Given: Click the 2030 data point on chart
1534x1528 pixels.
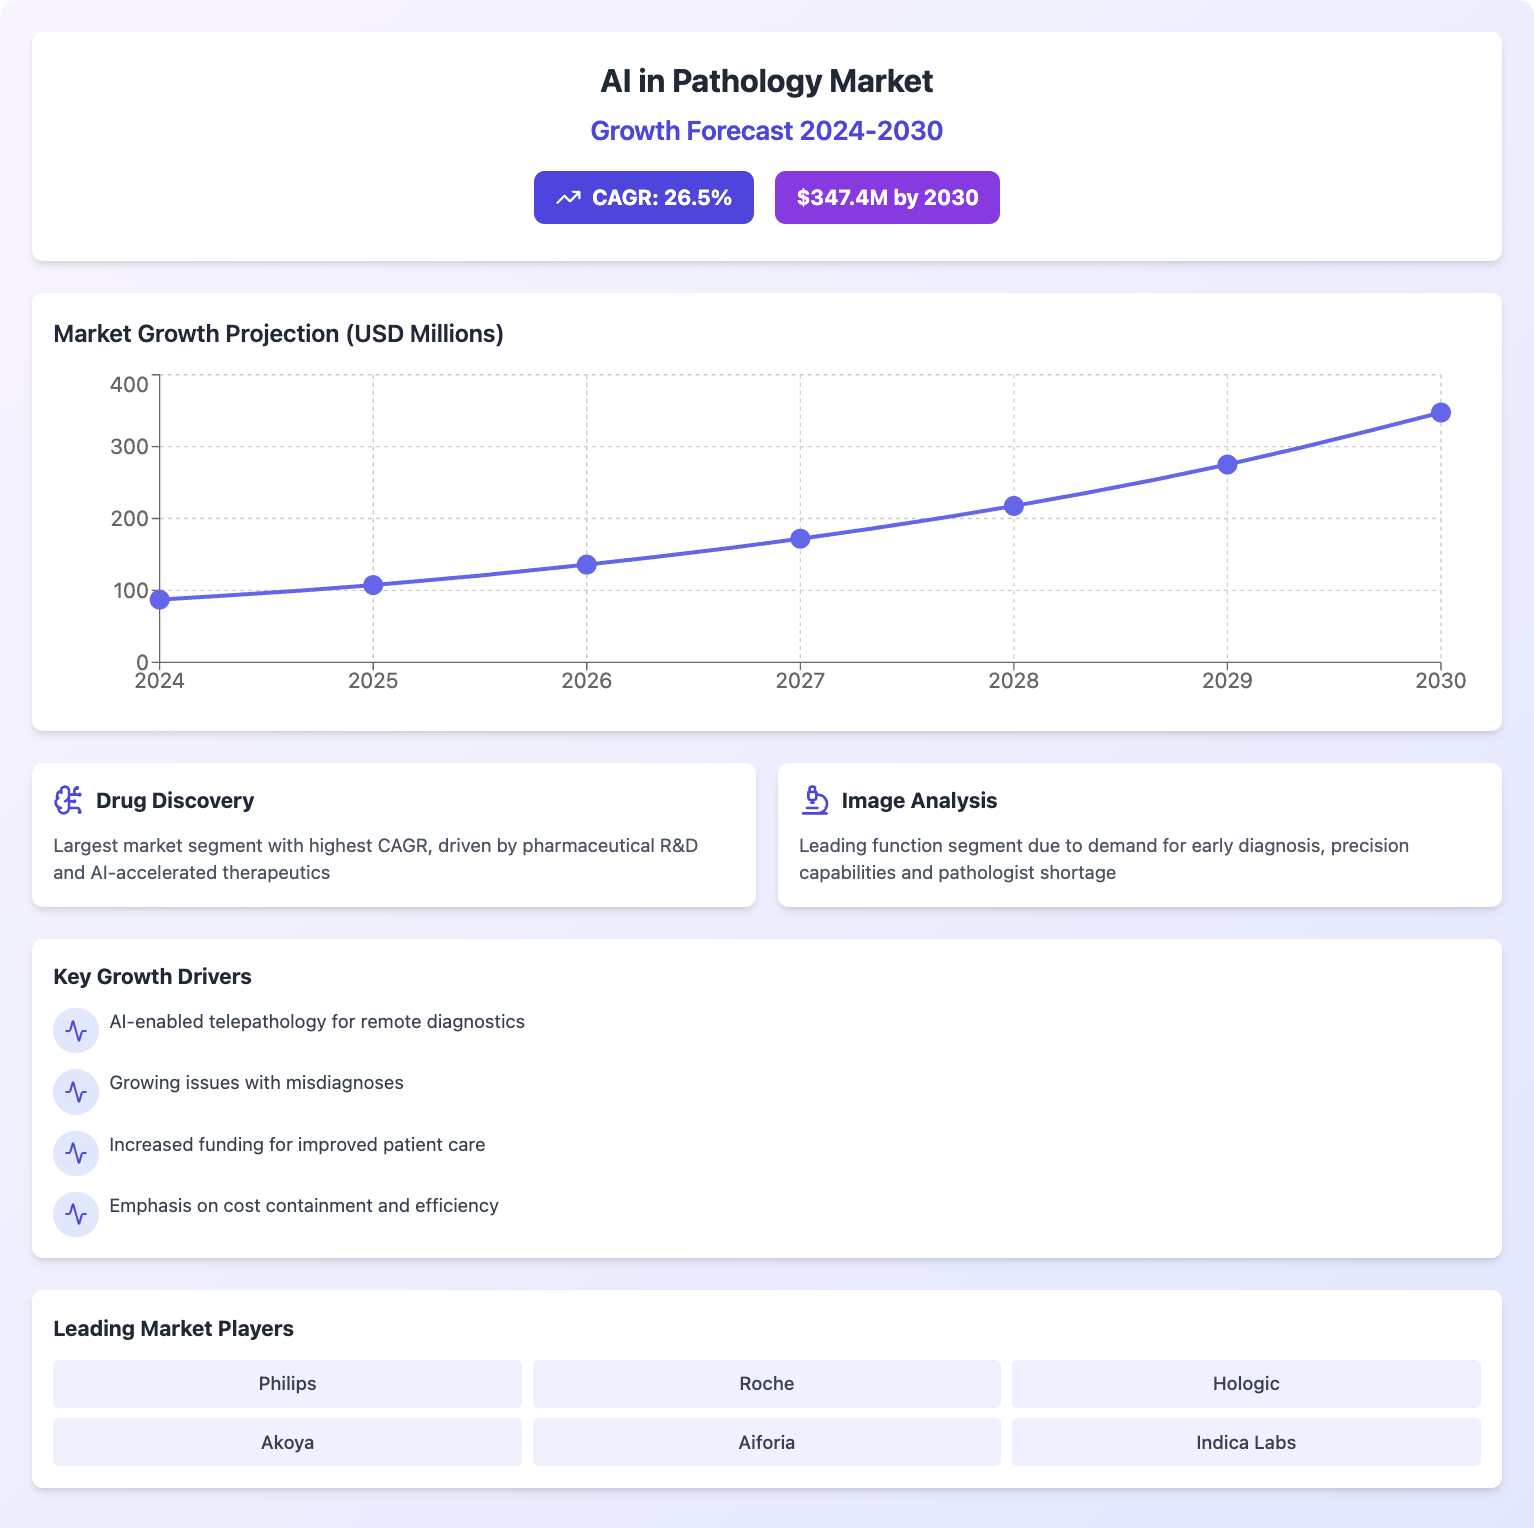Looking at the screenshot, I should 1440,413.
